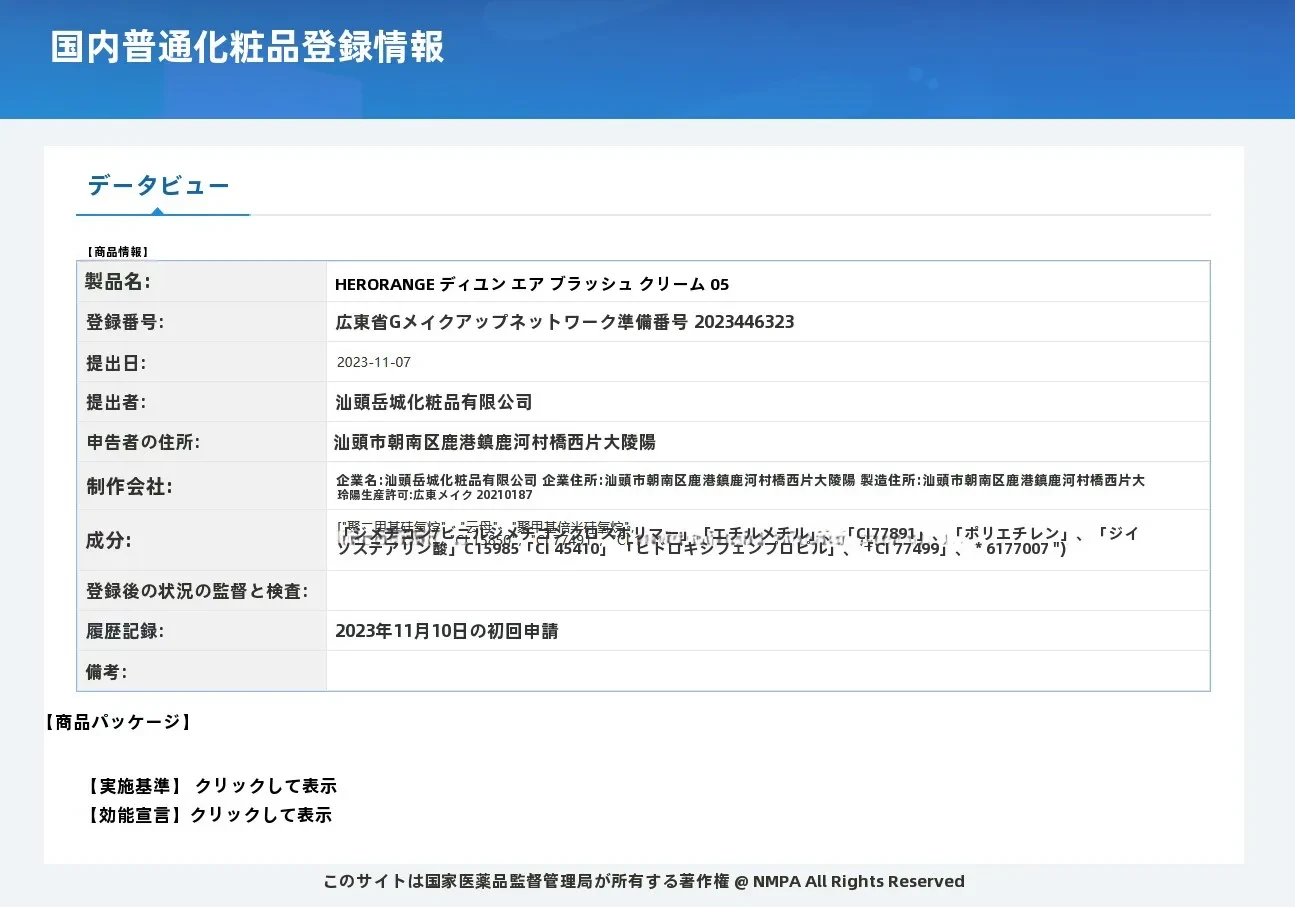
Task: Select the 企業名 manufacturer details text
Action: tap(741, 487)
